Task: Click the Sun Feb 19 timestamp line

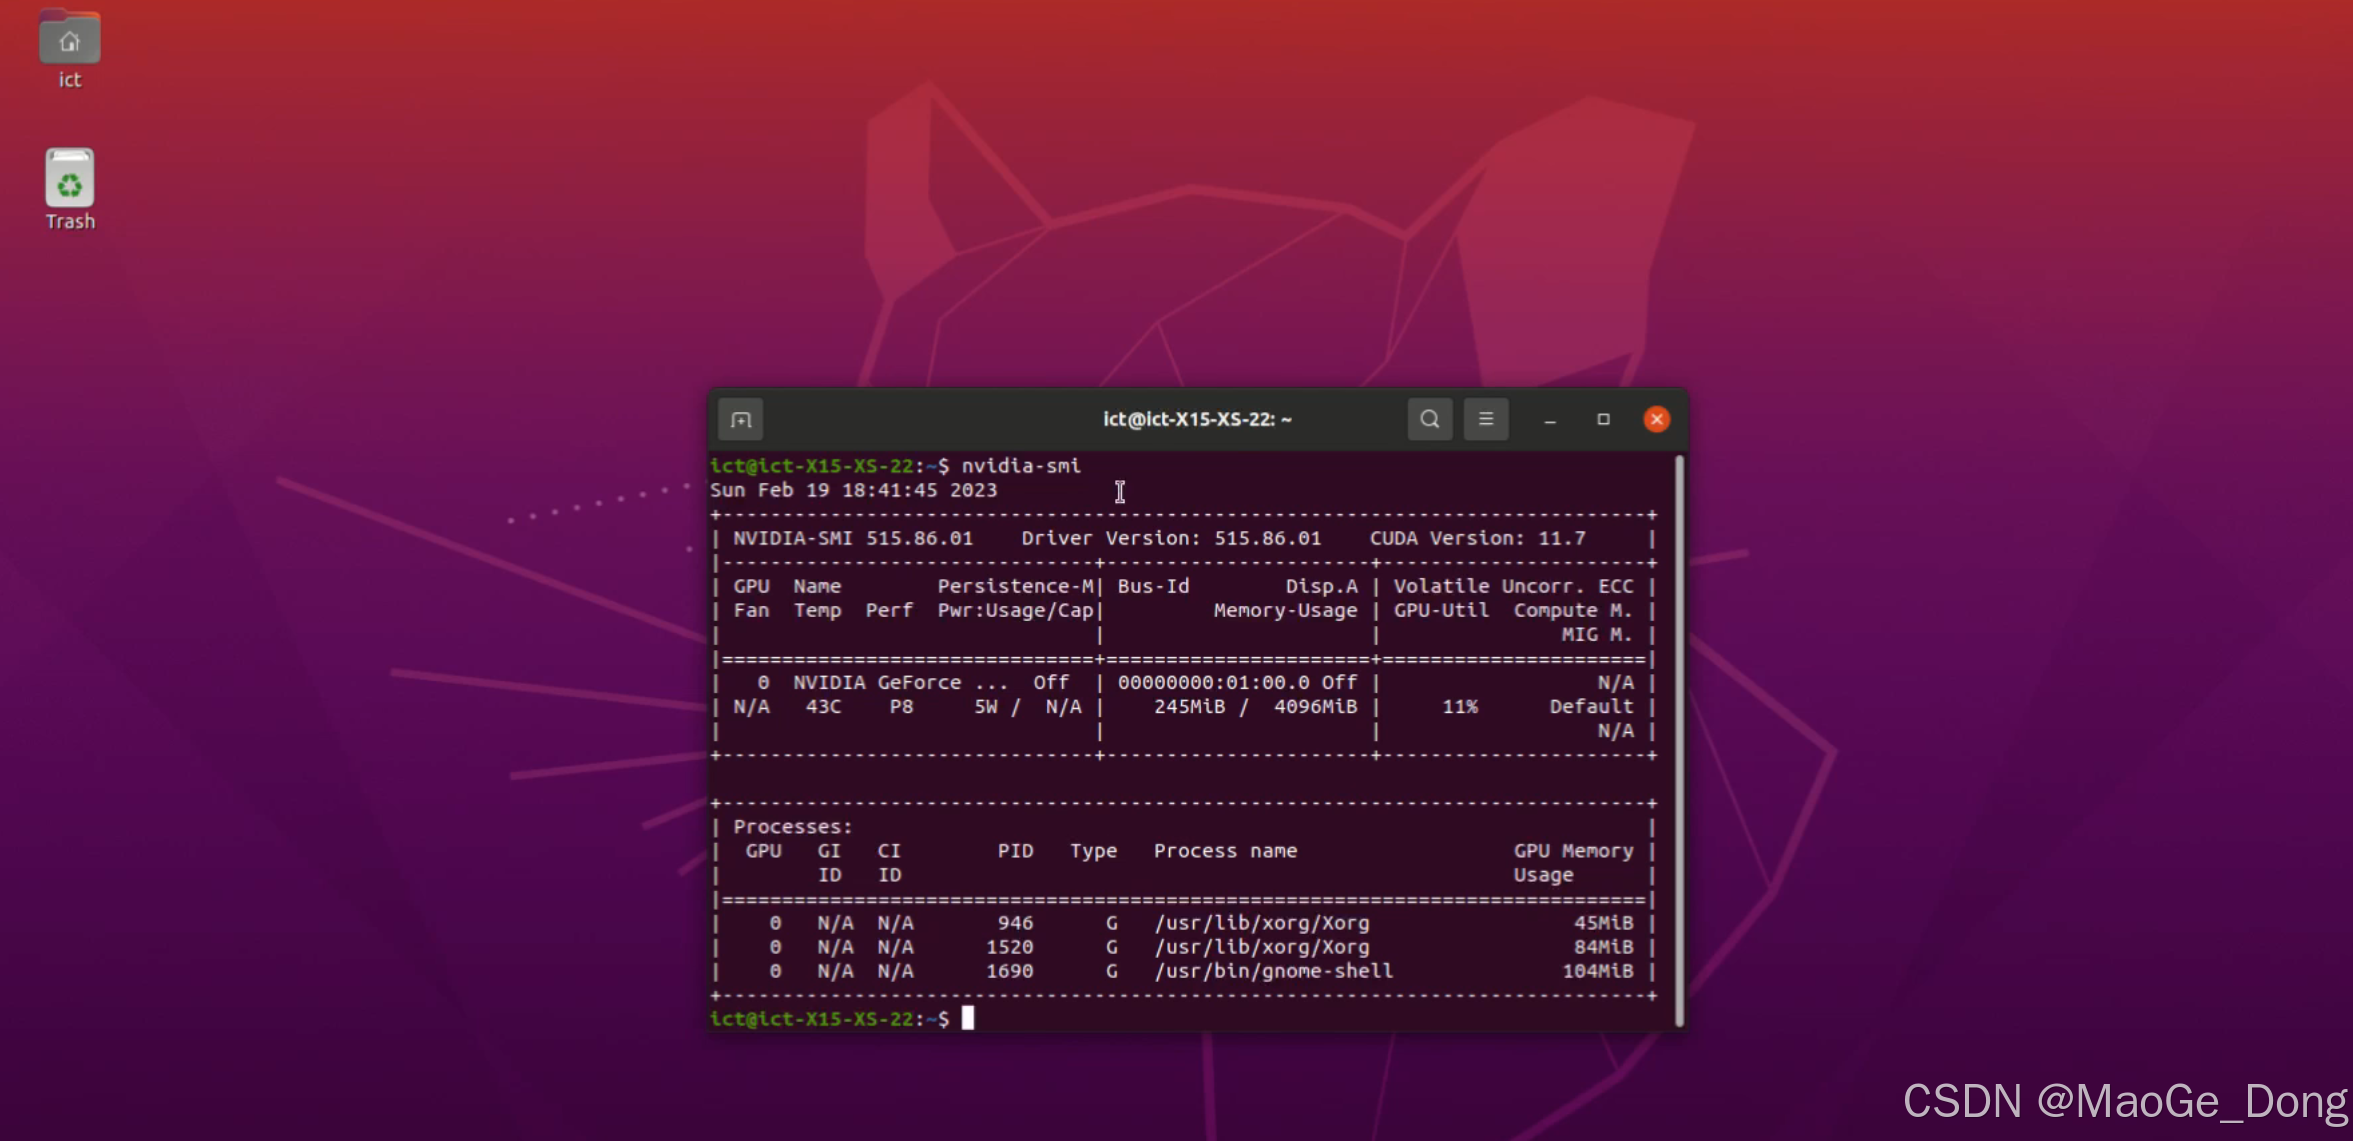Action: (x=852, y=490)
